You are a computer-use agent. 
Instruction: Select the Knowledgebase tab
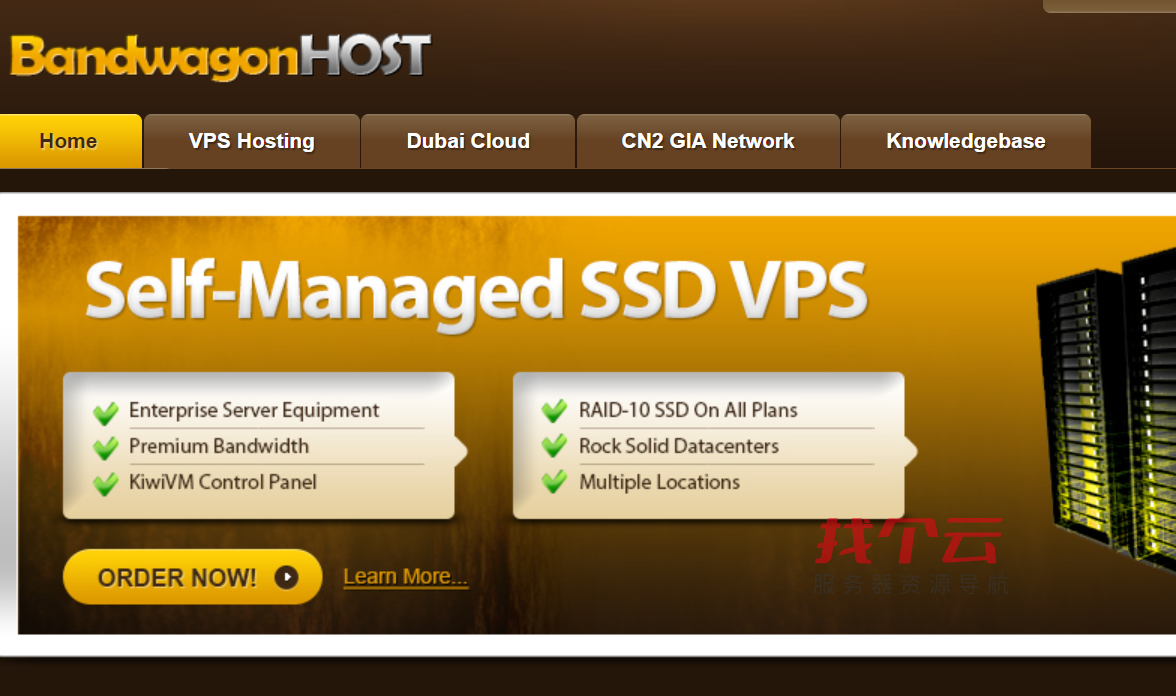[966, 141]
